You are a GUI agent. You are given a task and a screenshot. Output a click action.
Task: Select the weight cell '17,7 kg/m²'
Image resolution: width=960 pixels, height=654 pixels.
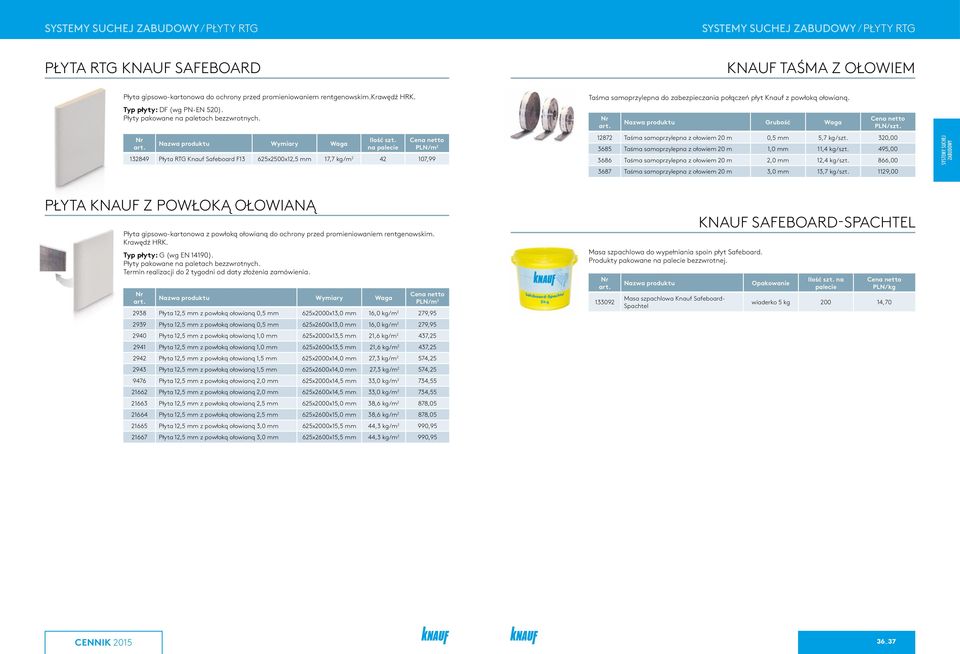point(339,159)
